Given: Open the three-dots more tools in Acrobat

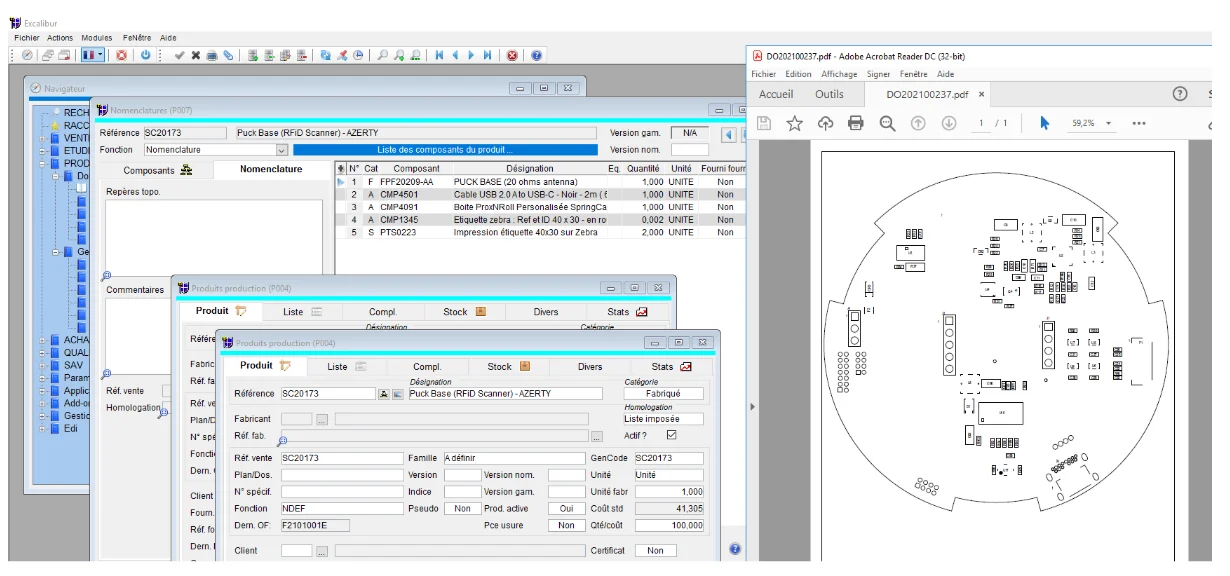Looking at the screenshot, I should [x=1138, y=123].
